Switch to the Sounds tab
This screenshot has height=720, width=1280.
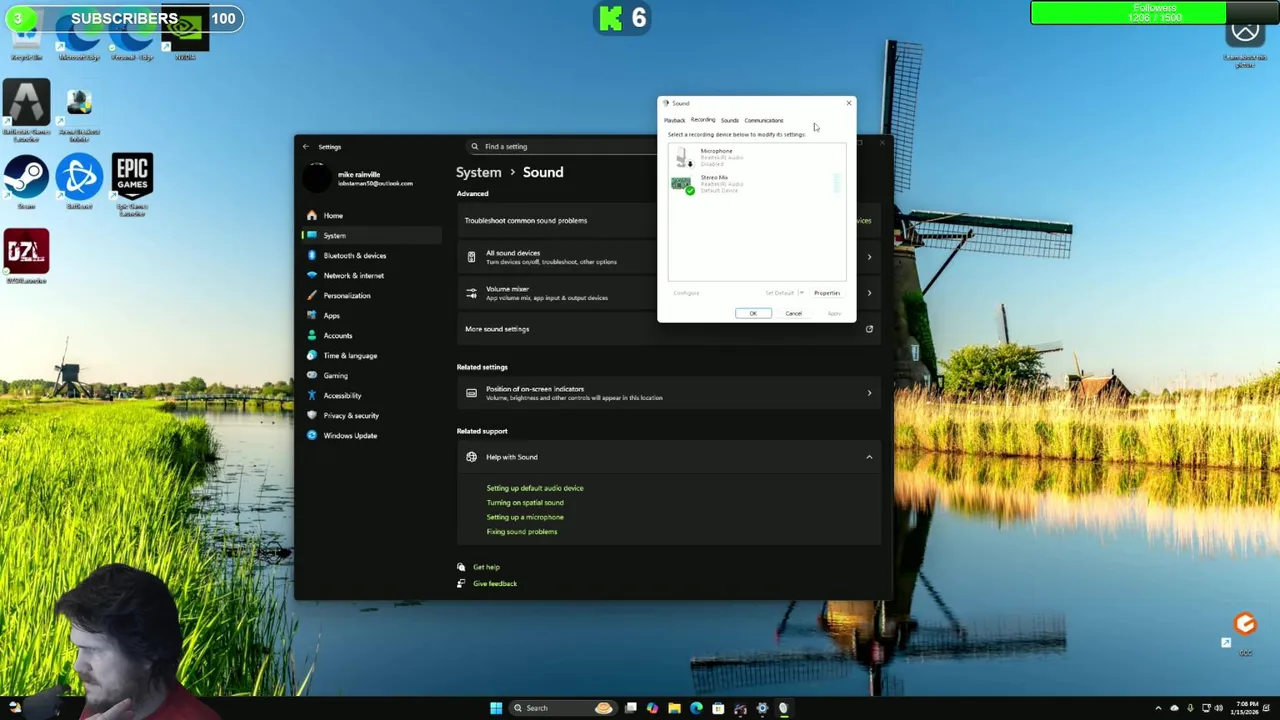pyautogui.click(x=730, y=120)
